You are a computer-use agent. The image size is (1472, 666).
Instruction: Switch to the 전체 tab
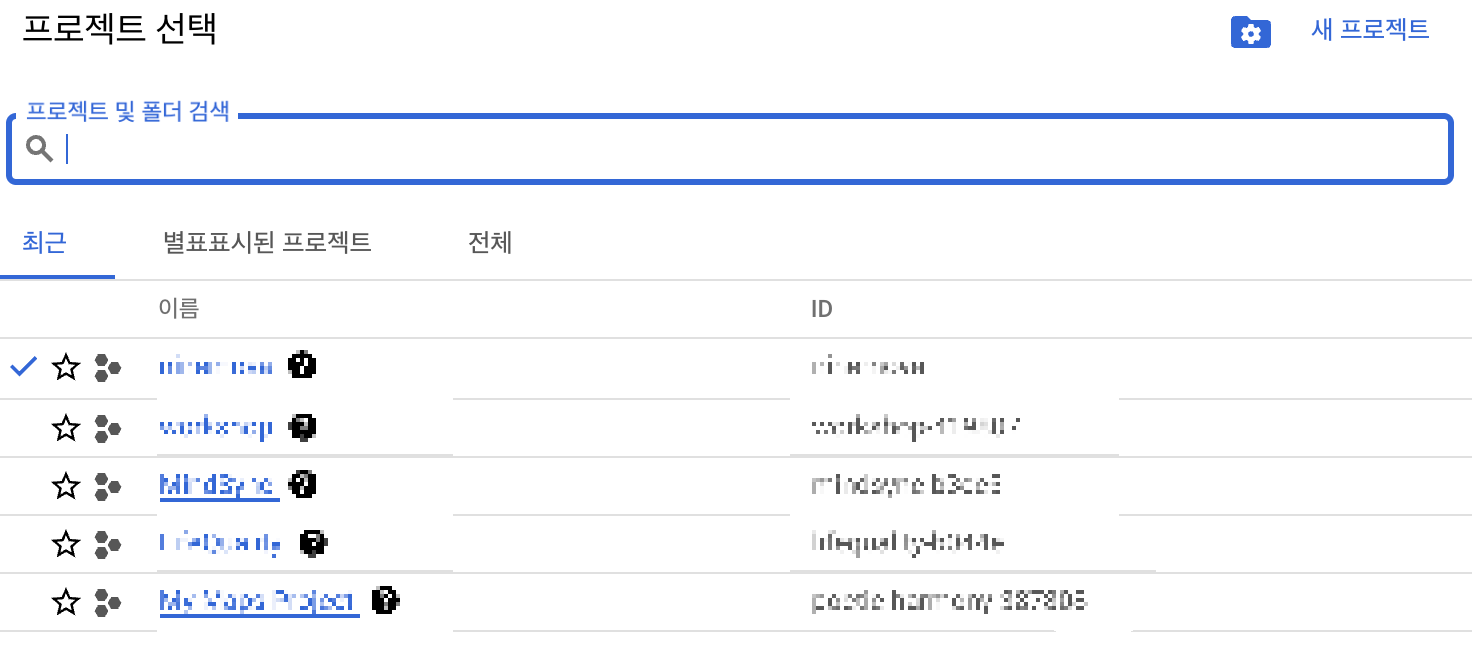[490, 242]
